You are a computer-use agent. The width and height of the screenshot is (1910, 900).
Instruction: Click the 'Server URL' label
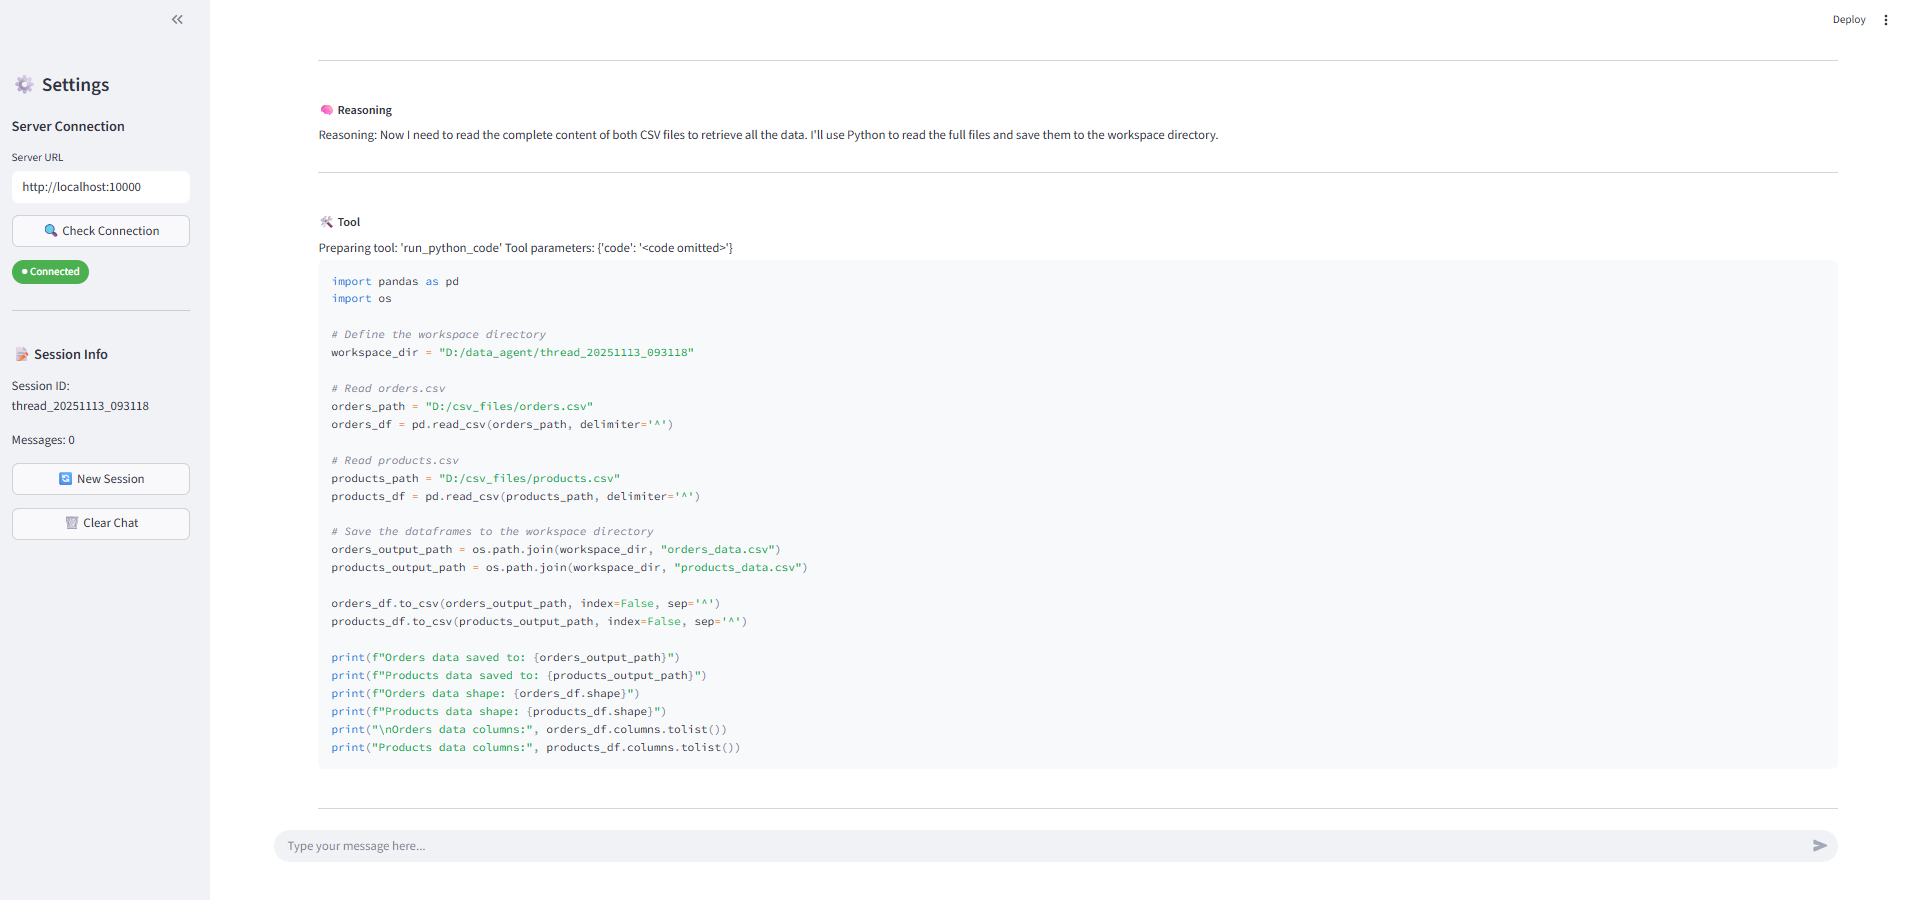(37, 157)
